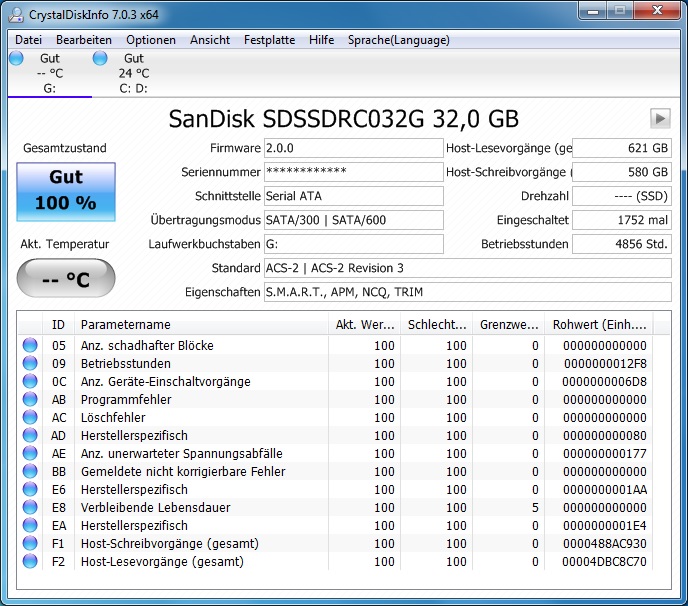Open the Sprache(Language) menu

[399, 40]
